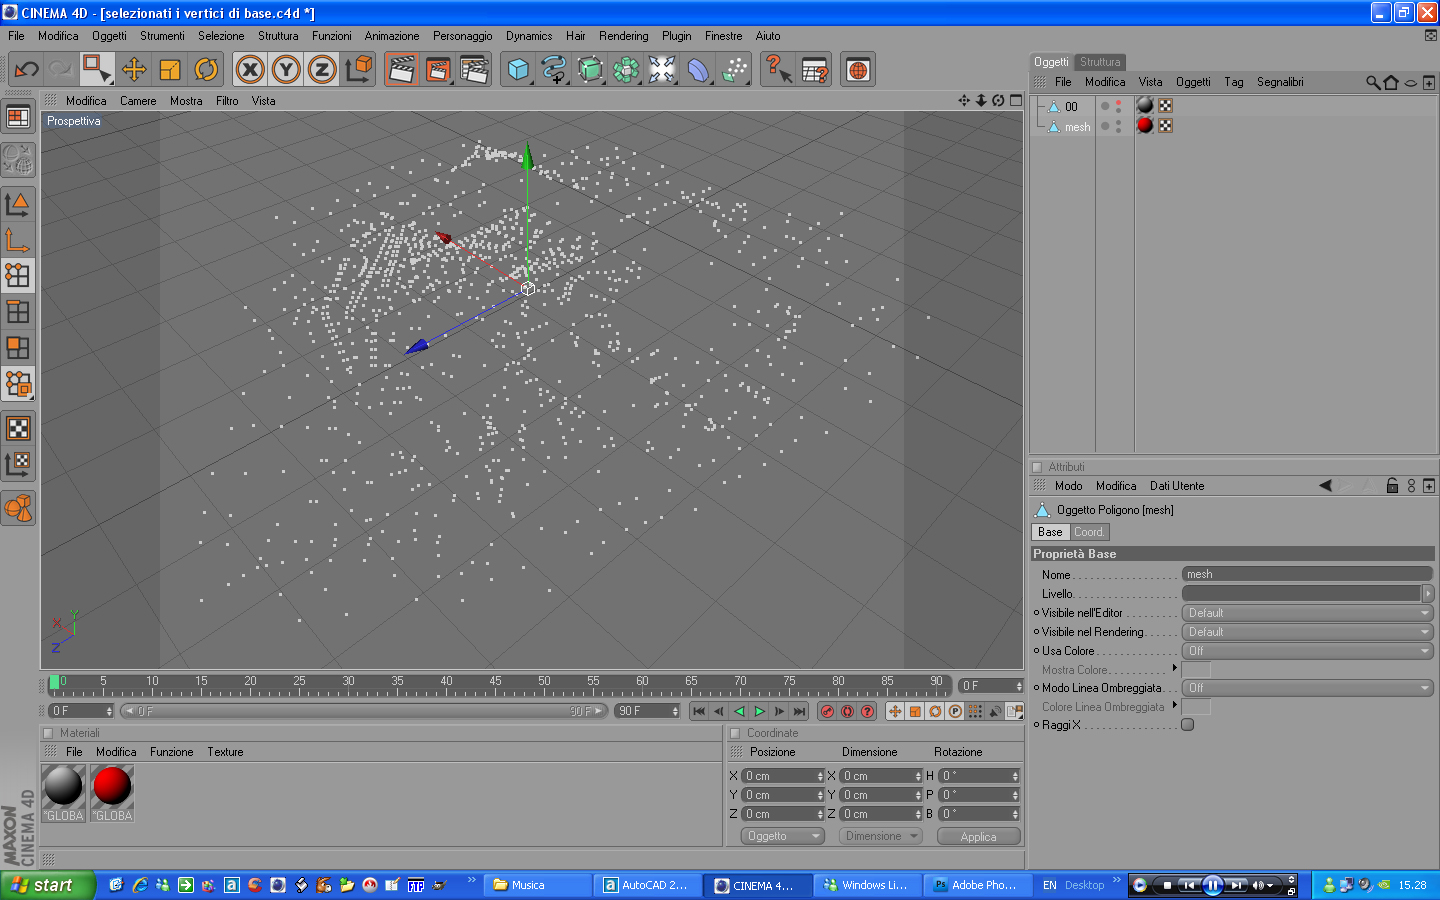Toggle the Attributi panel checkbox
This screenshot has width=1440, height=900.
click(1037, 467)
